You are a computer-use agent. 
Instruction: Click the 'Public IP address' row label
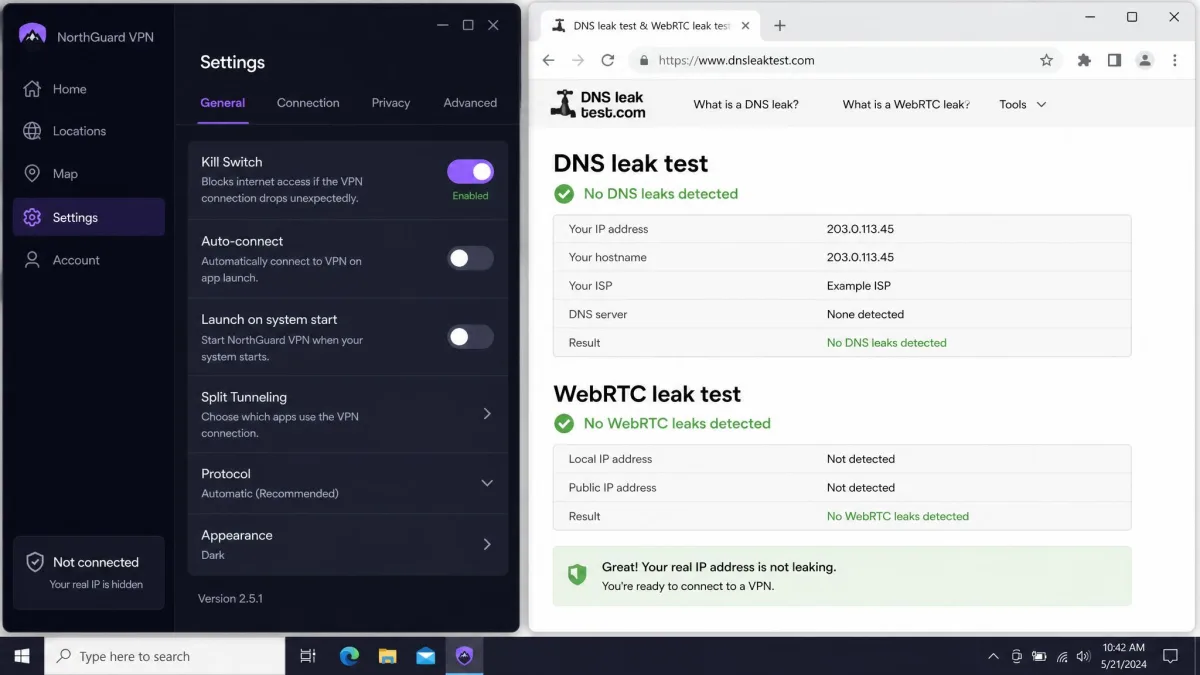[x=612, y=488]
